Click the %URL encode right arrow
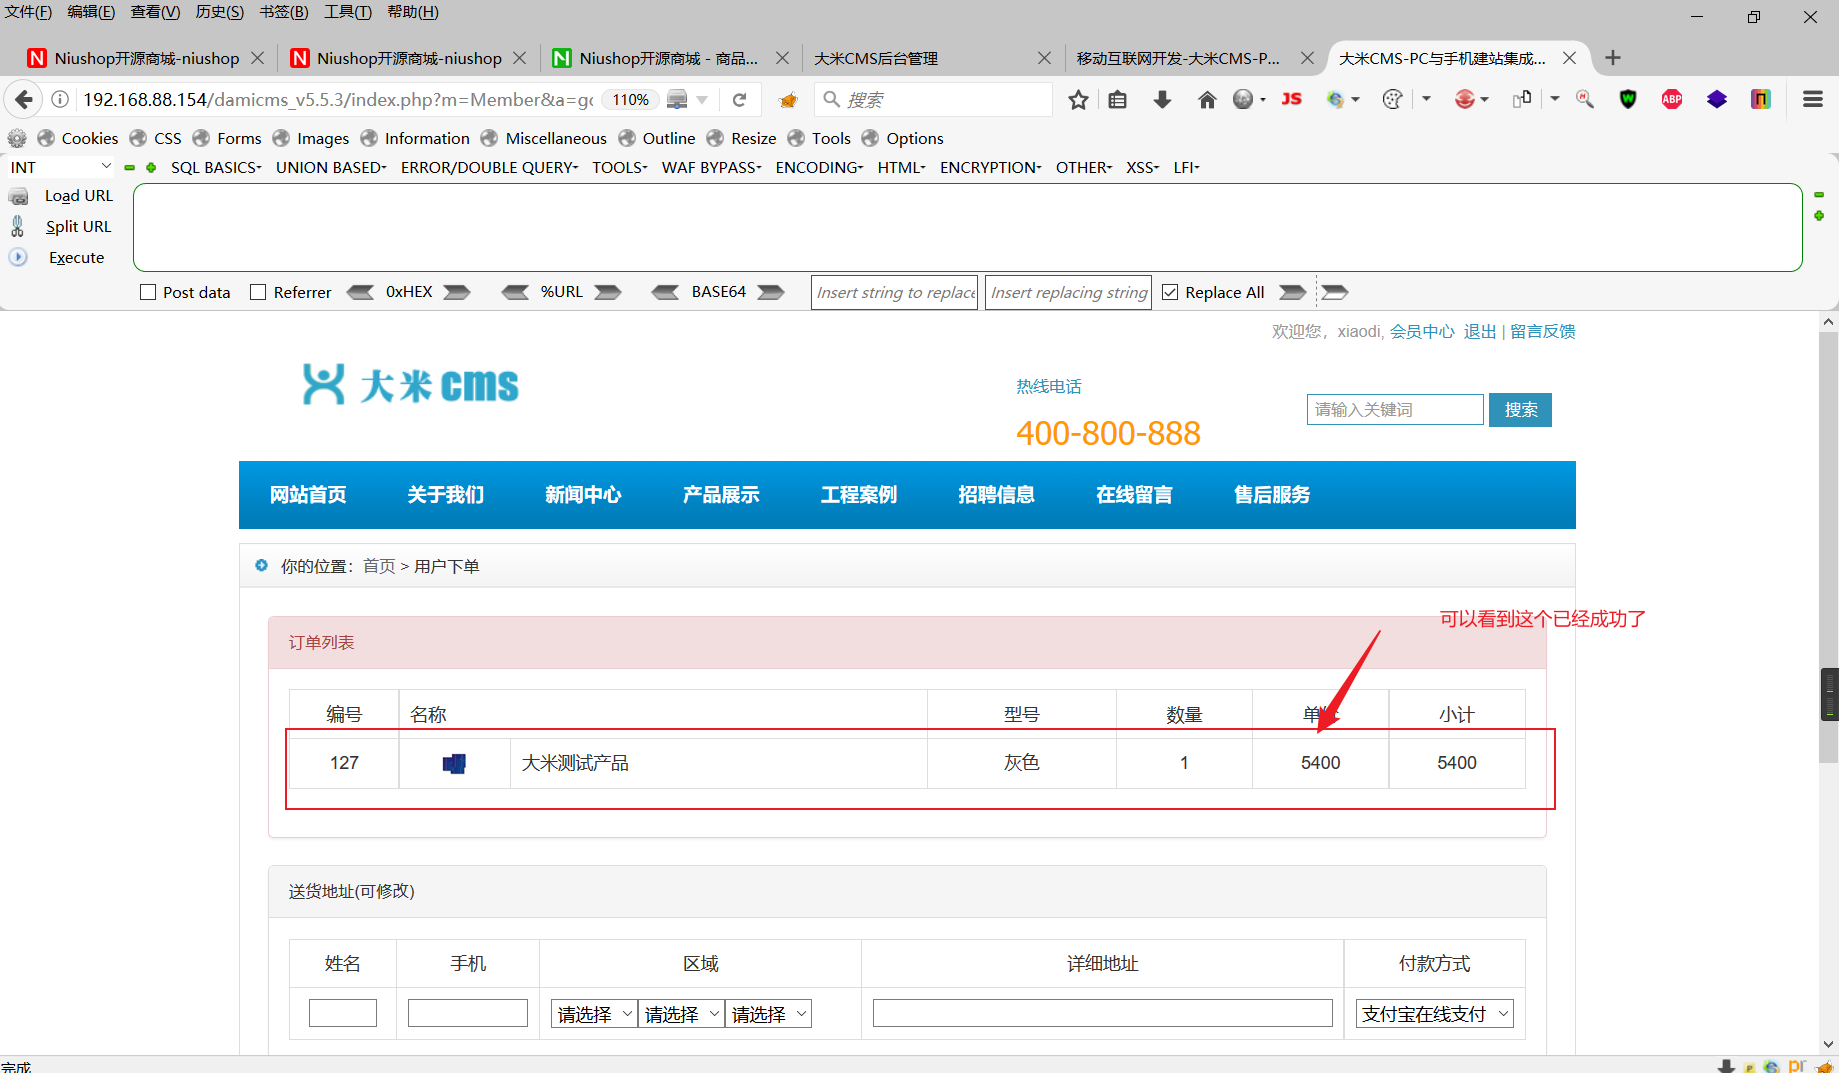The width and height of the screenshot is (1839, 1073). (608, 292)
